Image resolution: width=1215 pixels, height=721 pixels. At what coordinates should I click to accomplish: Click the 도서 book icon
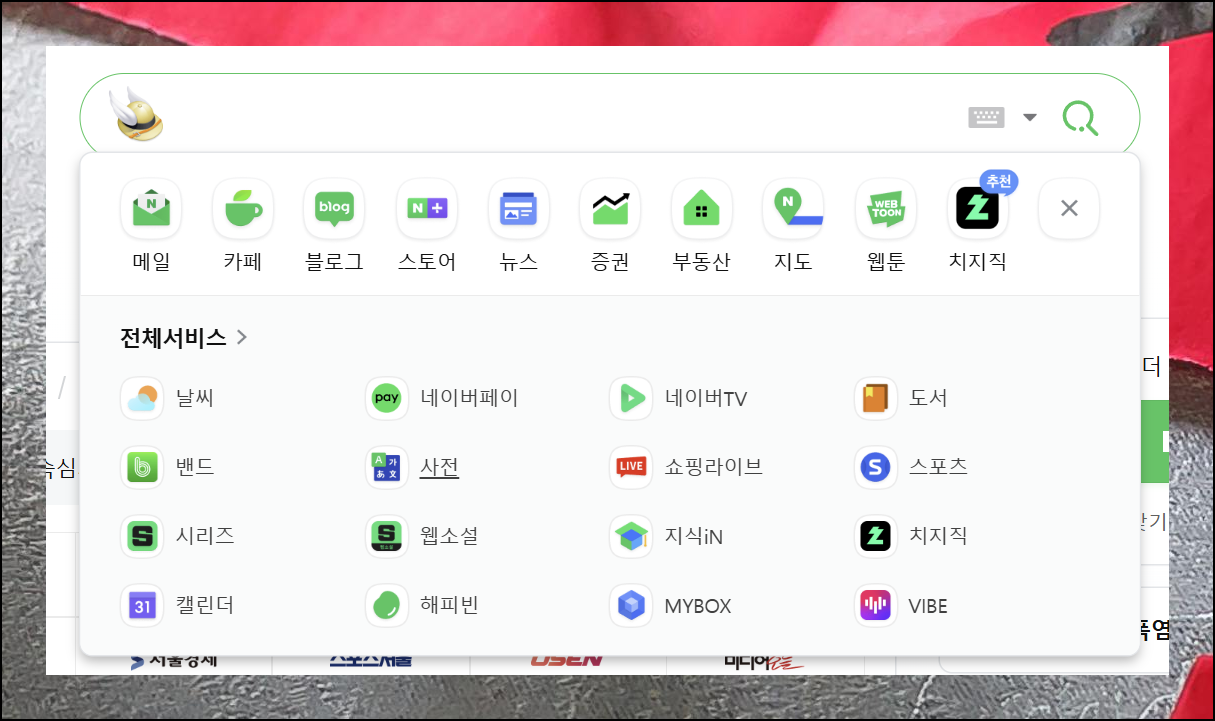coord(876,398)
